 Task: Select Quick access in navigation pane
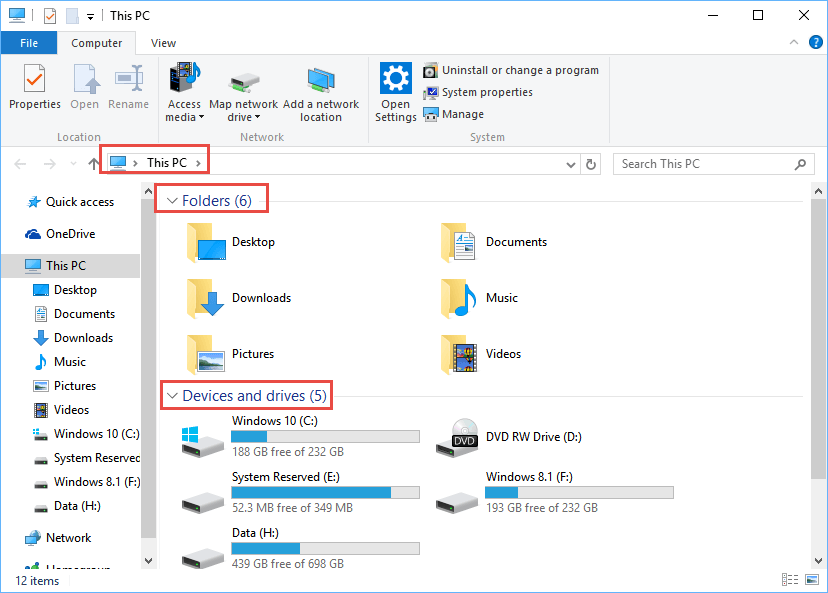70,202
